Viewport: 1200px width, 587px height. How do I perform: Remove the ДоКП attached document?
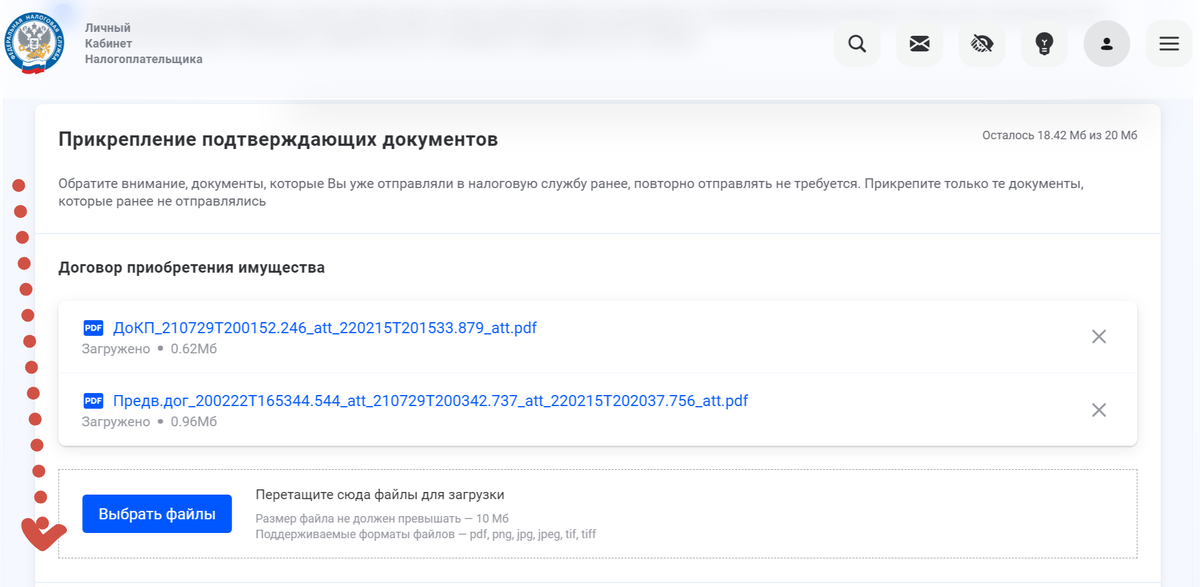[x=1099, y=338]
